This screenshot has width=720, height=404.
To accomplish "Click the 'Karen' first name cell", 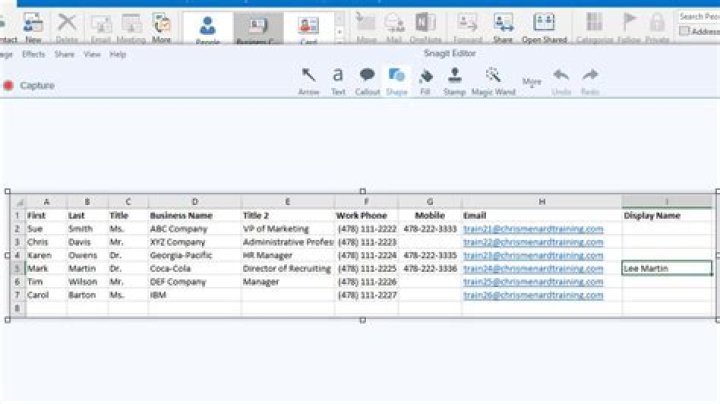I will (46, 255).
